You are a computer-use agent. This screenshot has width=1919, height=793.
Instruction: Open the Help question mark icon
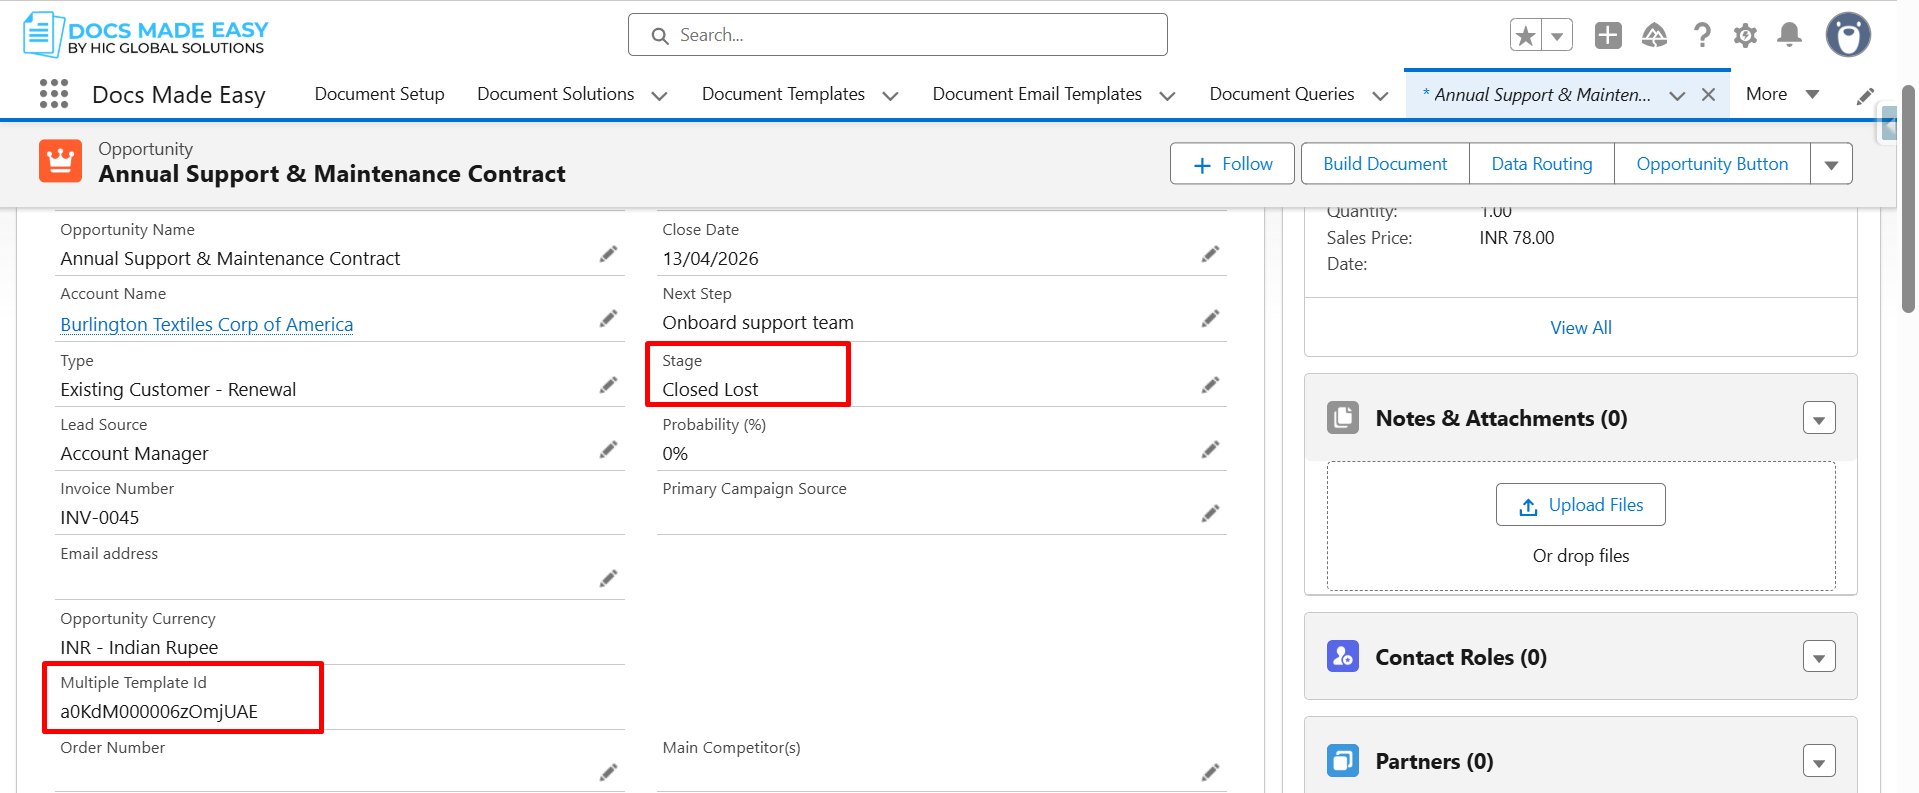click(1701, 36)
